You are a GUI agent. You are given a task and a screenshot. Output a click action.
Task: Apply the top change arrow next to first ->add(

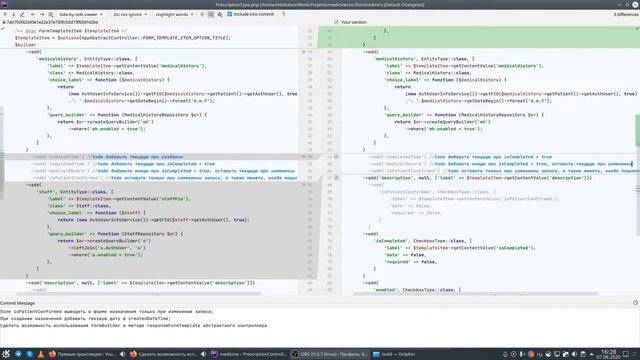click(303, 52)
